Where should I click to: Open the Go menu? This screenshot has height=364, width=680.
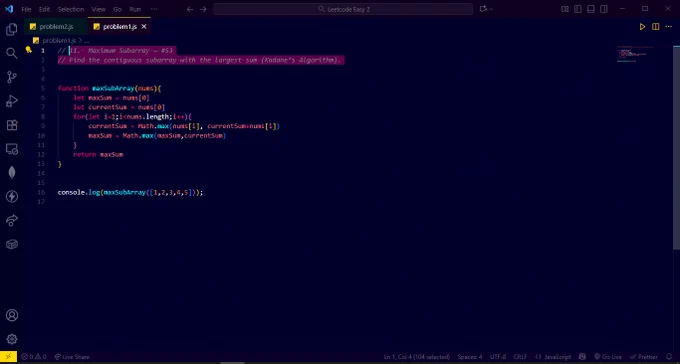(117, 9)
